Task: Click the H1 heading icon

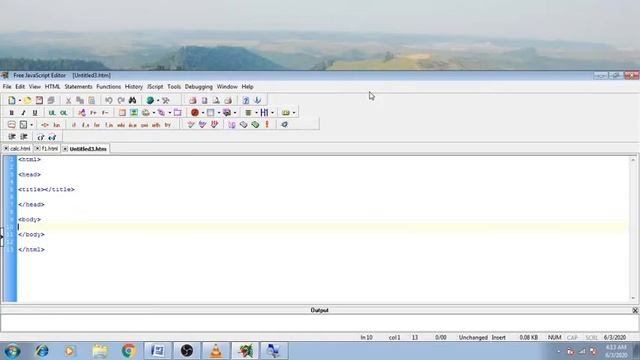Action: (264, 113)
